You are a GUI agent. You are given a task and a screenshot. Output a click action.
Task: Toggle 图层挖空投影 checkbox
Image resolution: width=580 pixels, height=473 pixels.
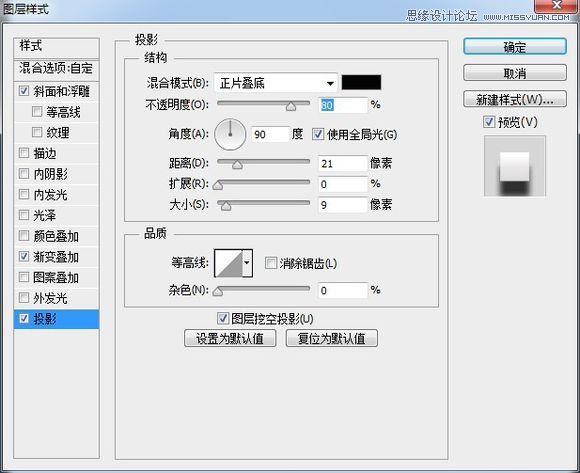(x=222, y=318)
